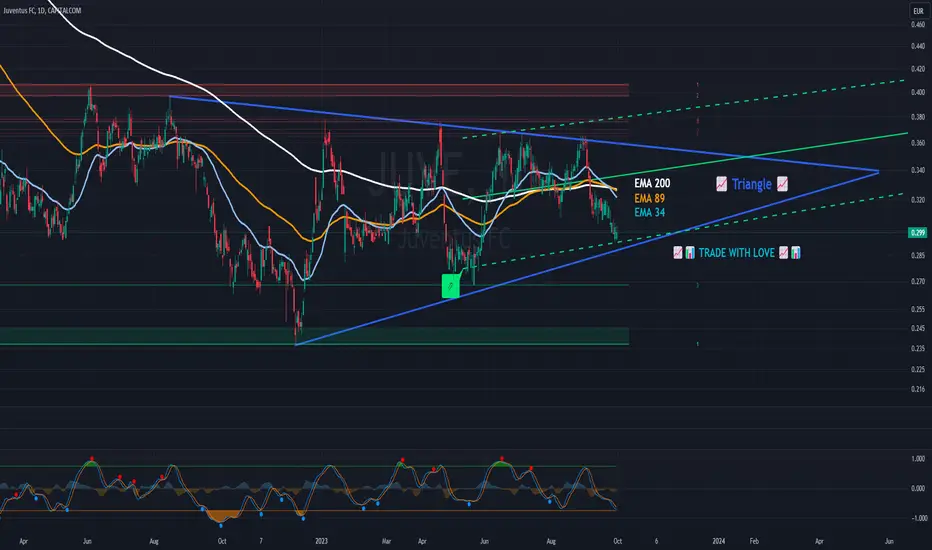Click the 0.420 price on the axis
The image size is (932, 550).
tap(918, 68)
